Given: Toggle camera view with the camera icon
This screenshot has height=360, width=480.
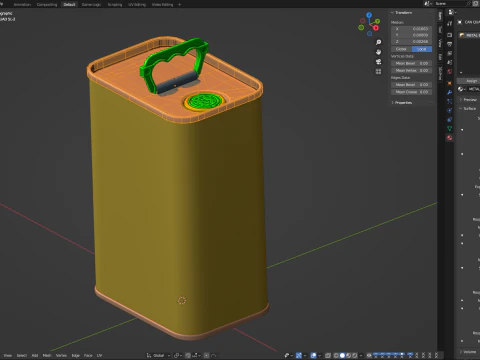Looking at the screenshot, I should click(378, 62).
